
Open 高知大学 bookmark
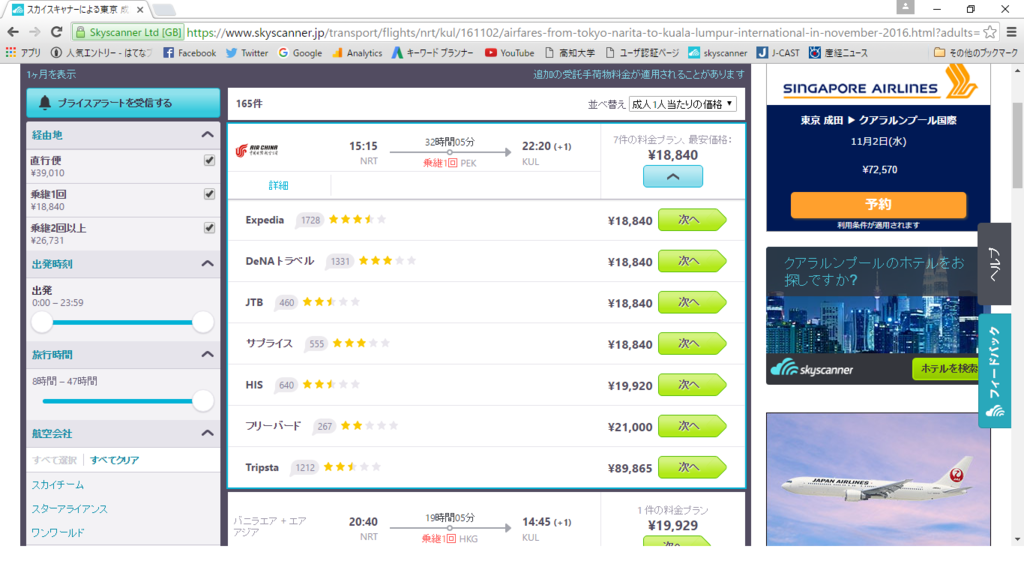569,53
